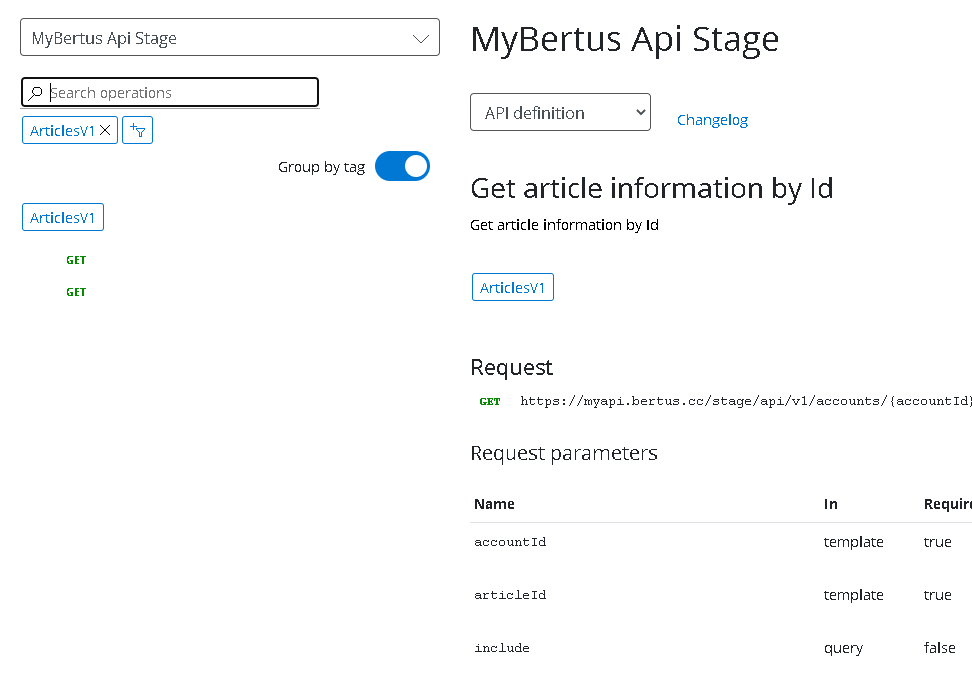Viewport: 972px width, 685px height.
Task: Select ArticlesV1 tag group in operations list
Action: [62, 218]
